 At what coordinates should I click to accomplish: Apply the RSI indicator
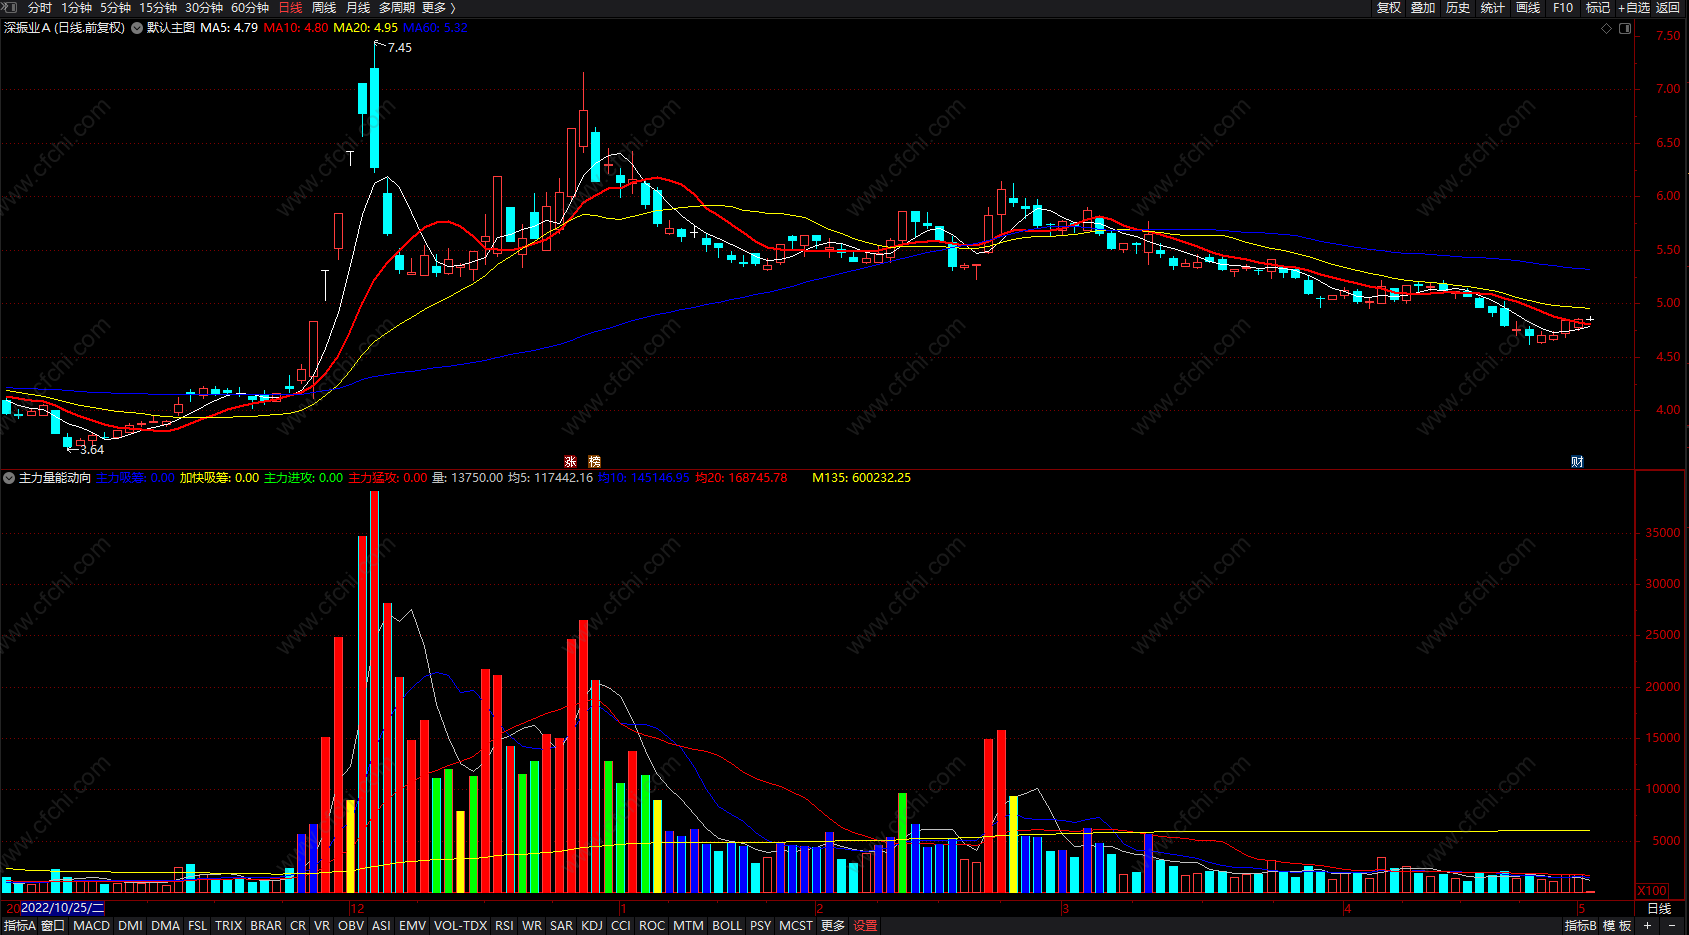pyautogui.click(x=504, y=926)
